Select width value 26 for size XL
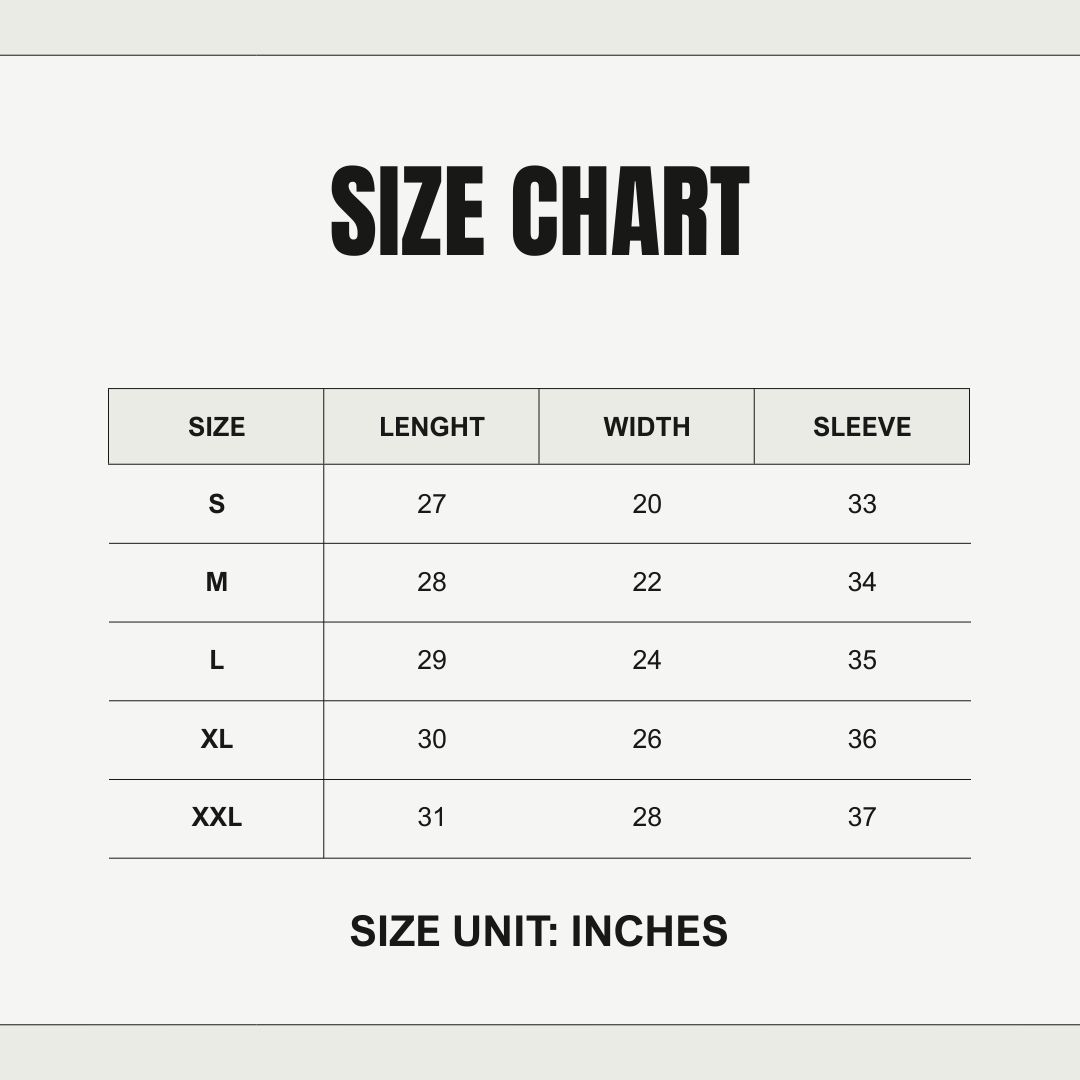 click(x=647, y=739)
